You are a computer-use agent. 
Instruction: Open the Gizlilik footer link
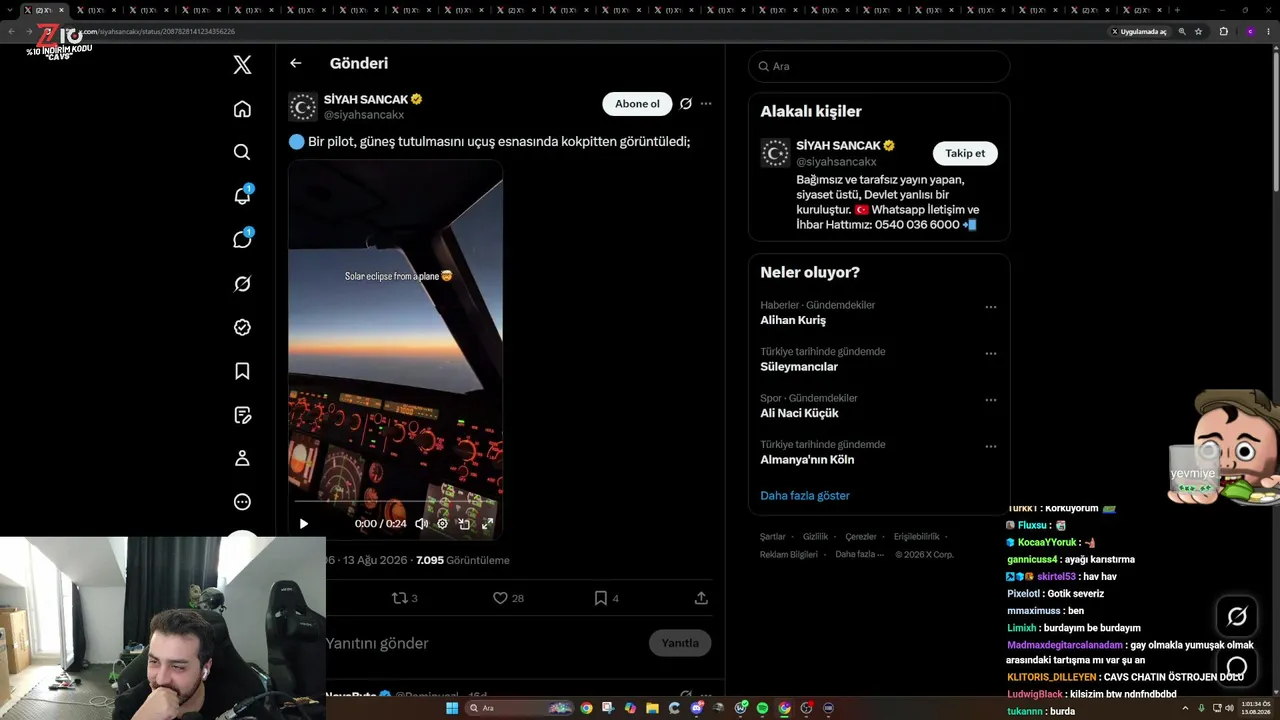(815, 537)
